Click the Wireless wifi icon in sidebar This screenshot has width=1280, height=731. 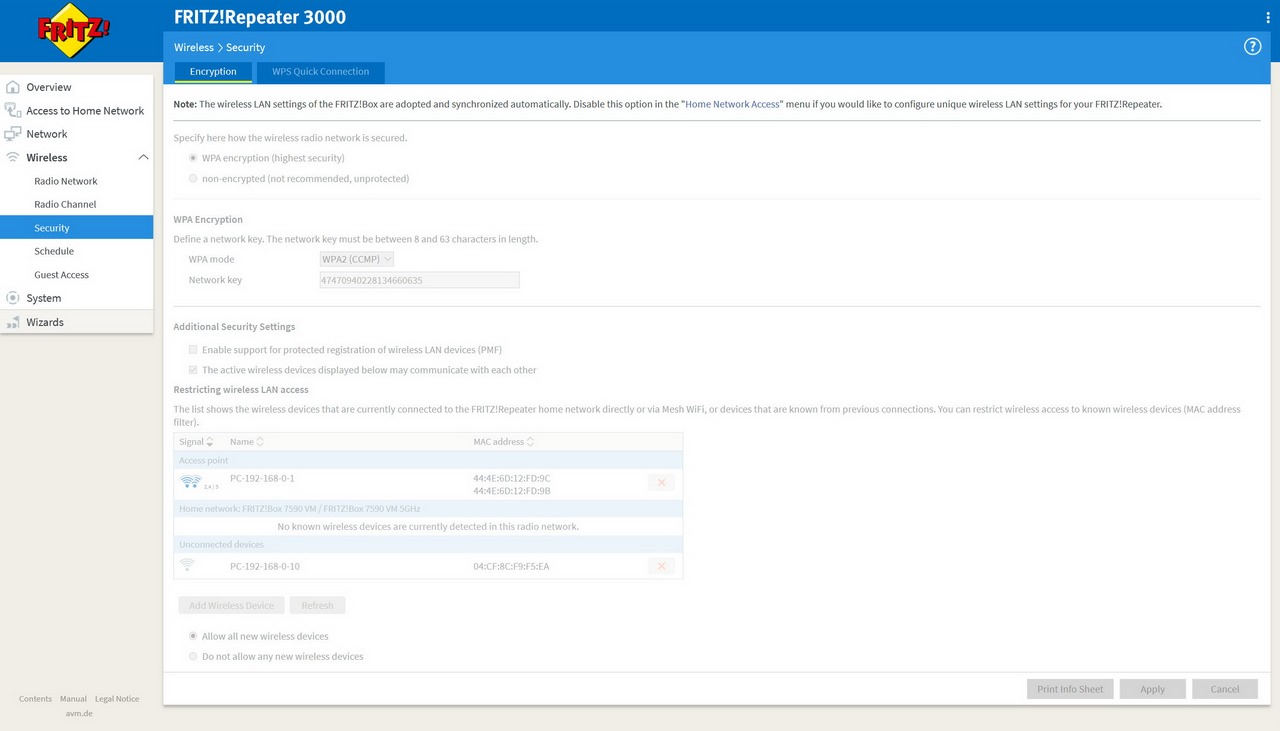click(13, 157)
